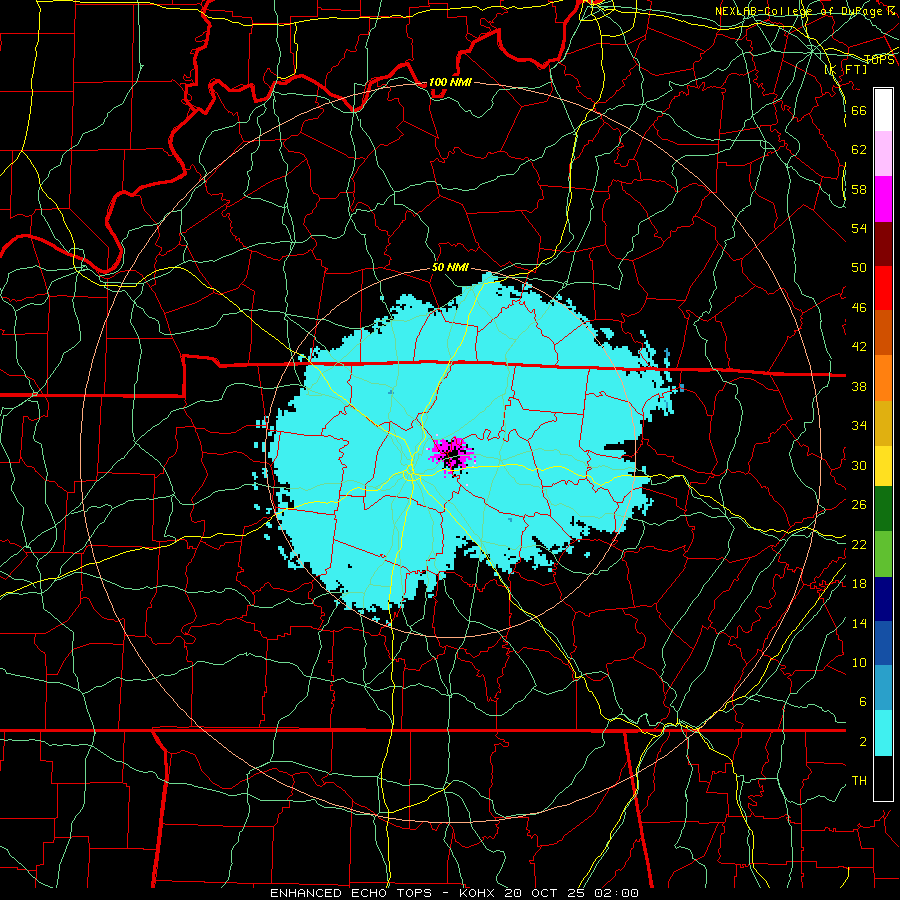This screenshot has width=900, height=900.
Task: Click the '42' legend label
Action: click(859, 346)
